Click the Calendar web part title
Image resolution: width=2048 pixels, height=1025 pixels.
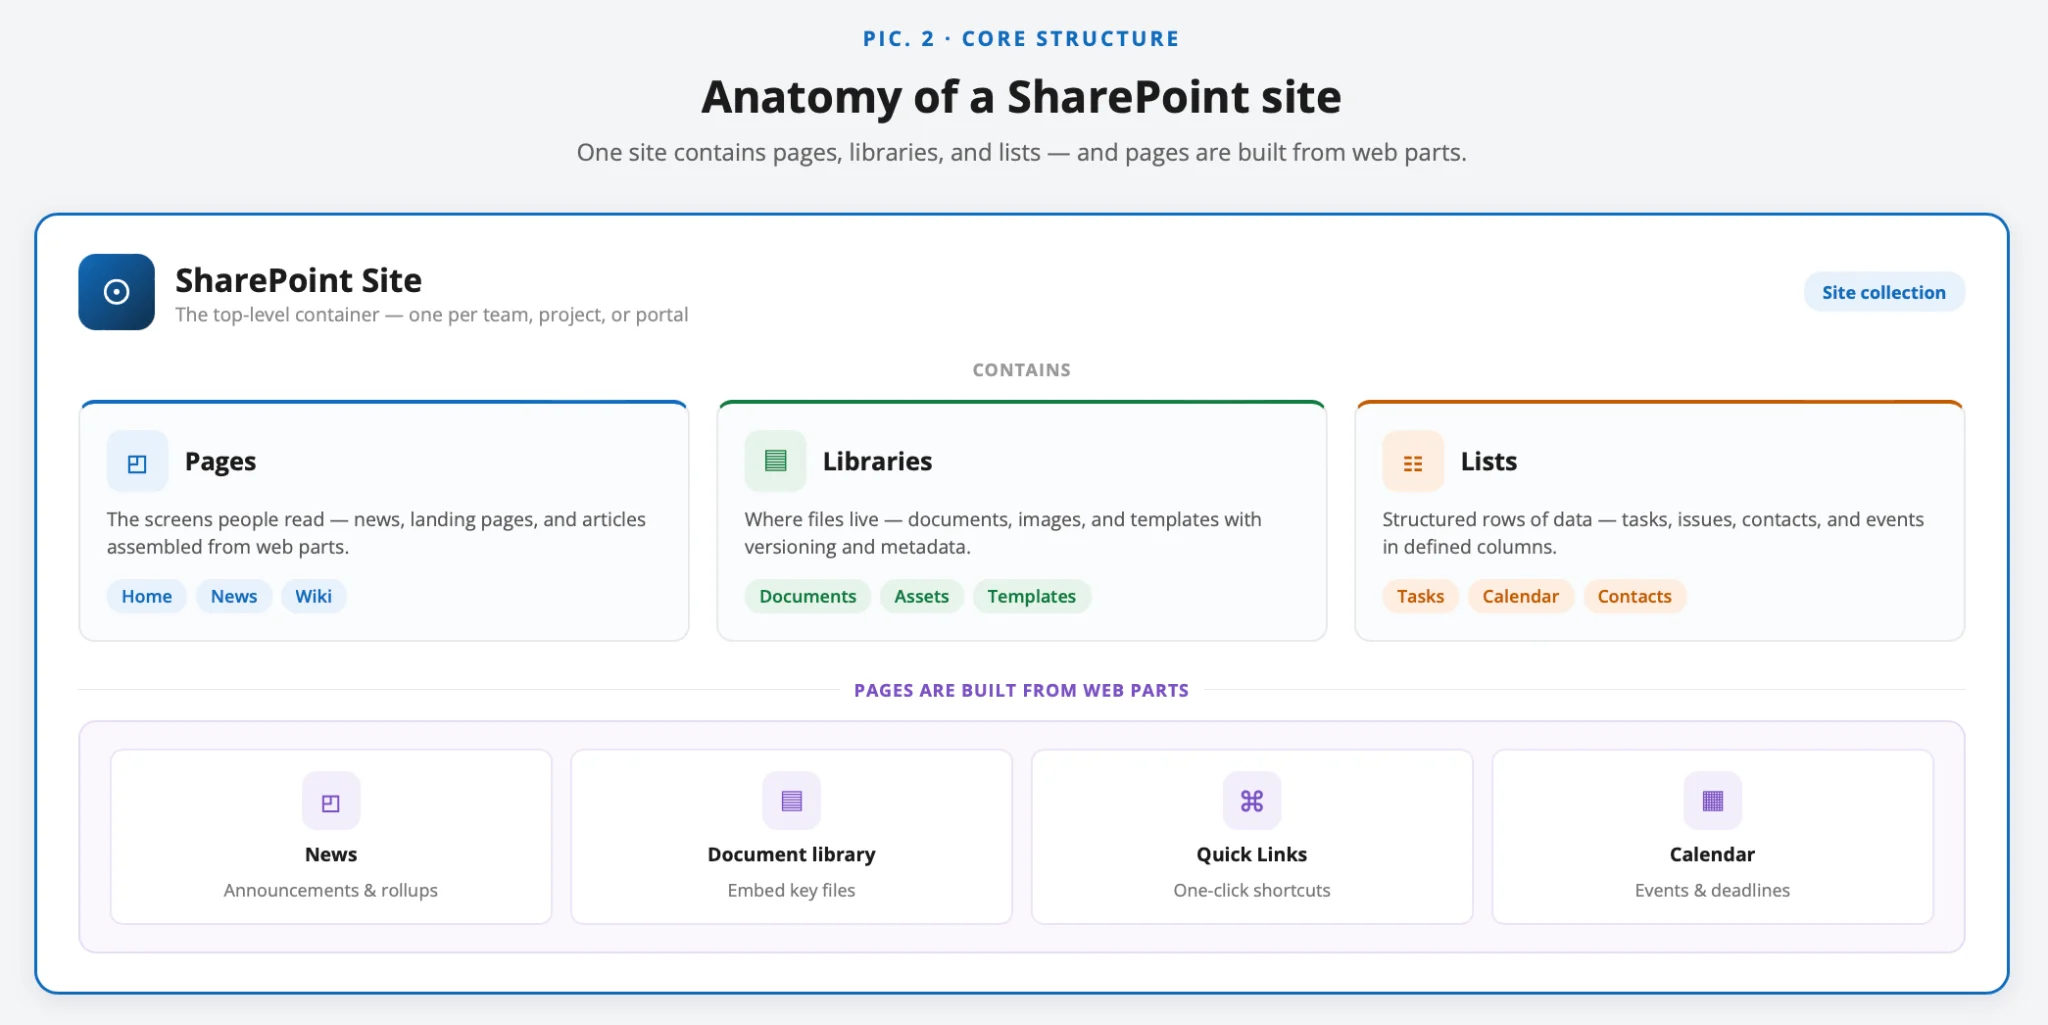click(x=1712, y=854)
